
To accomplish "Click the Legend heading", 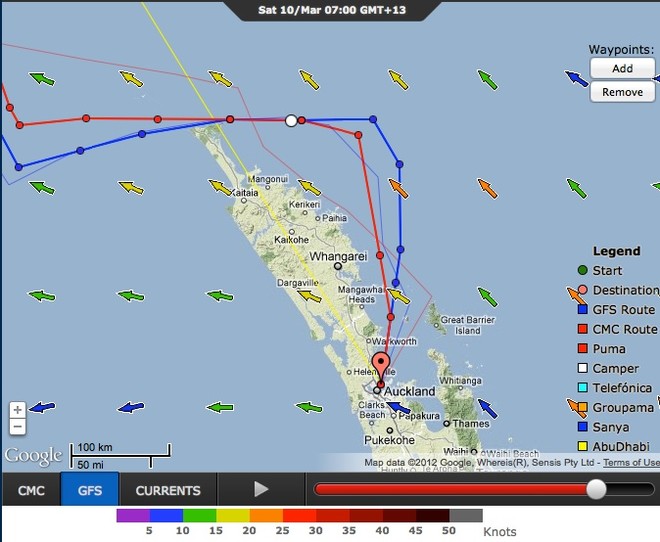I will (x=617, y=251).
